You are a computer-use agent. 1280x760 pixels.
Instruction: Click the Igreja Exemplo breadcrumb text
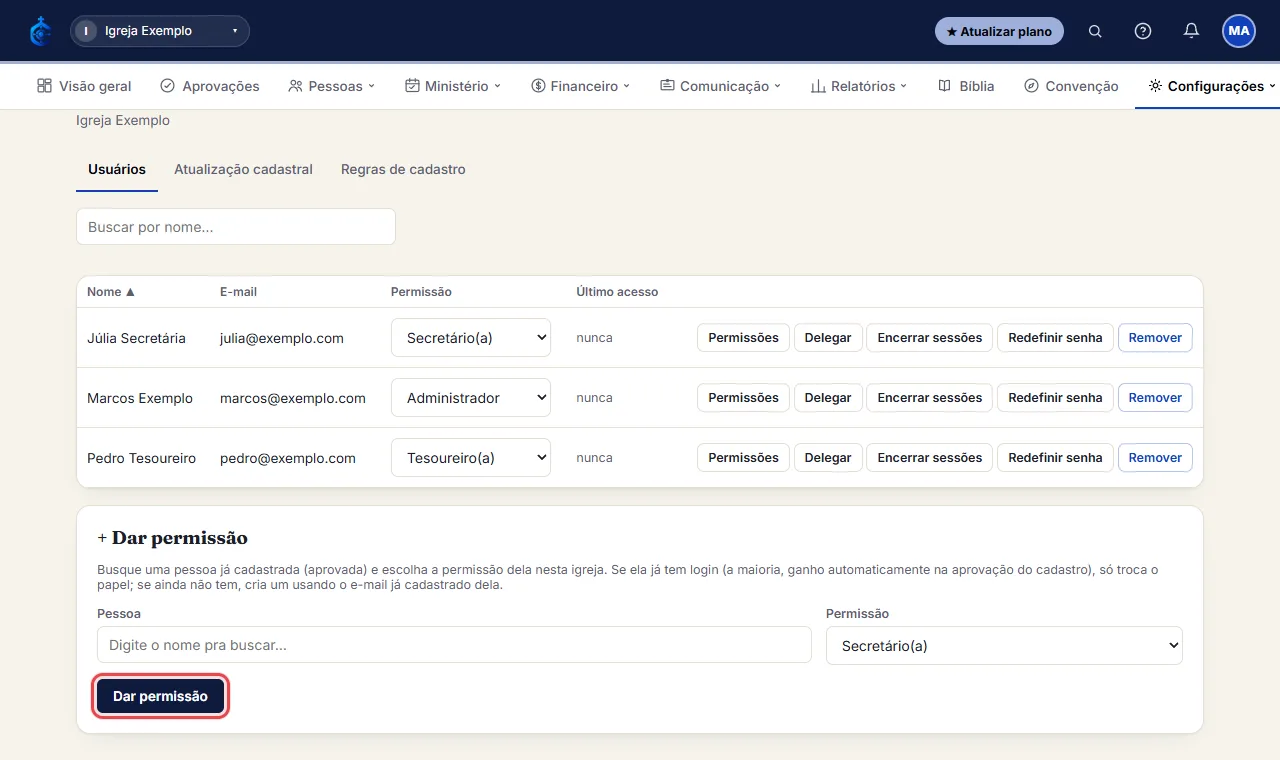pos(123,120)
